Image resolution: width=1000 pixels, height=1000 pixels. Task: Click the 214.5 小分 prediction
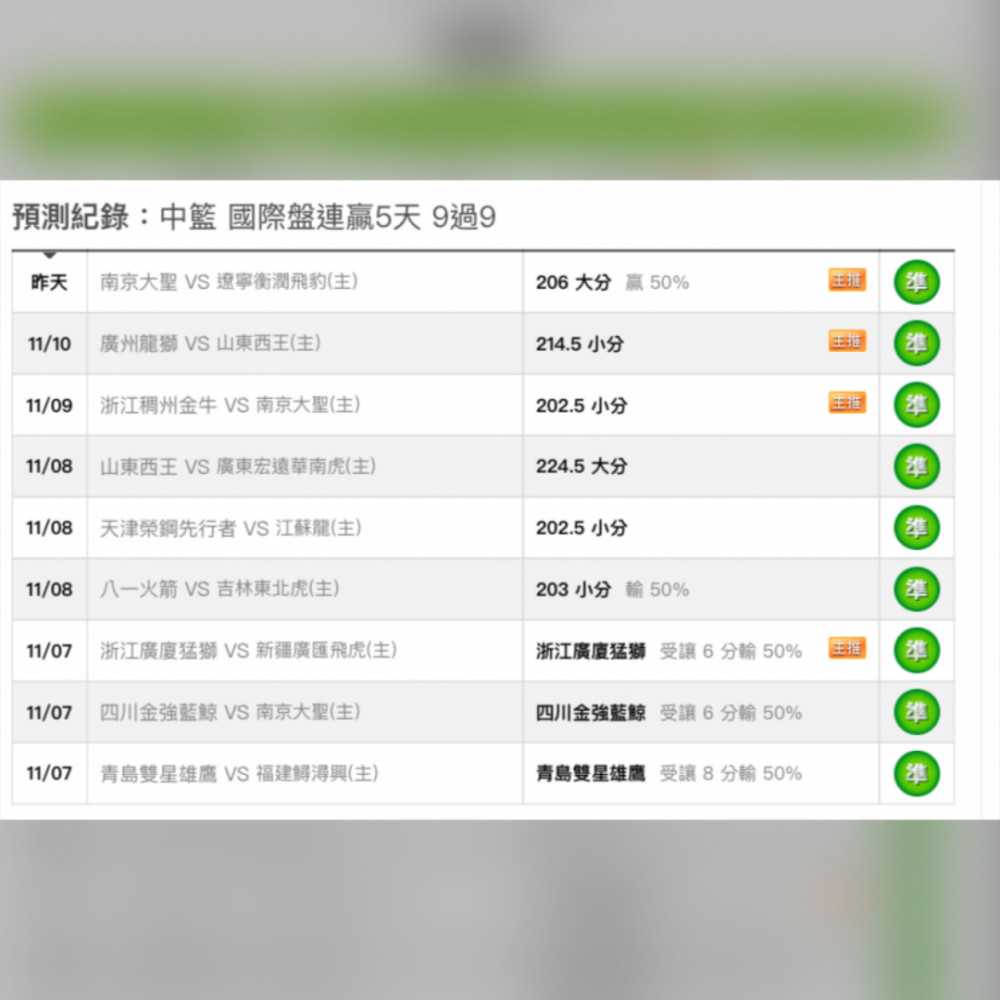[580, 344]
